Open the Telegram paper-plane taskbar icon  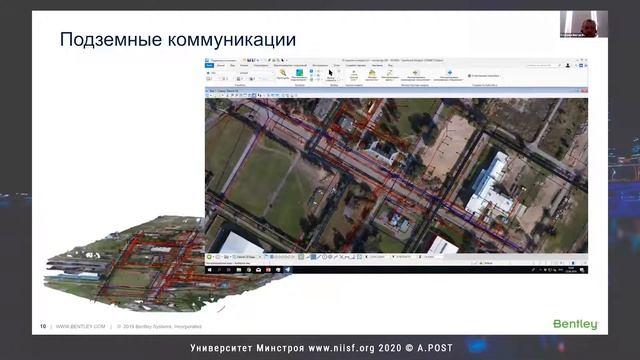288,270
